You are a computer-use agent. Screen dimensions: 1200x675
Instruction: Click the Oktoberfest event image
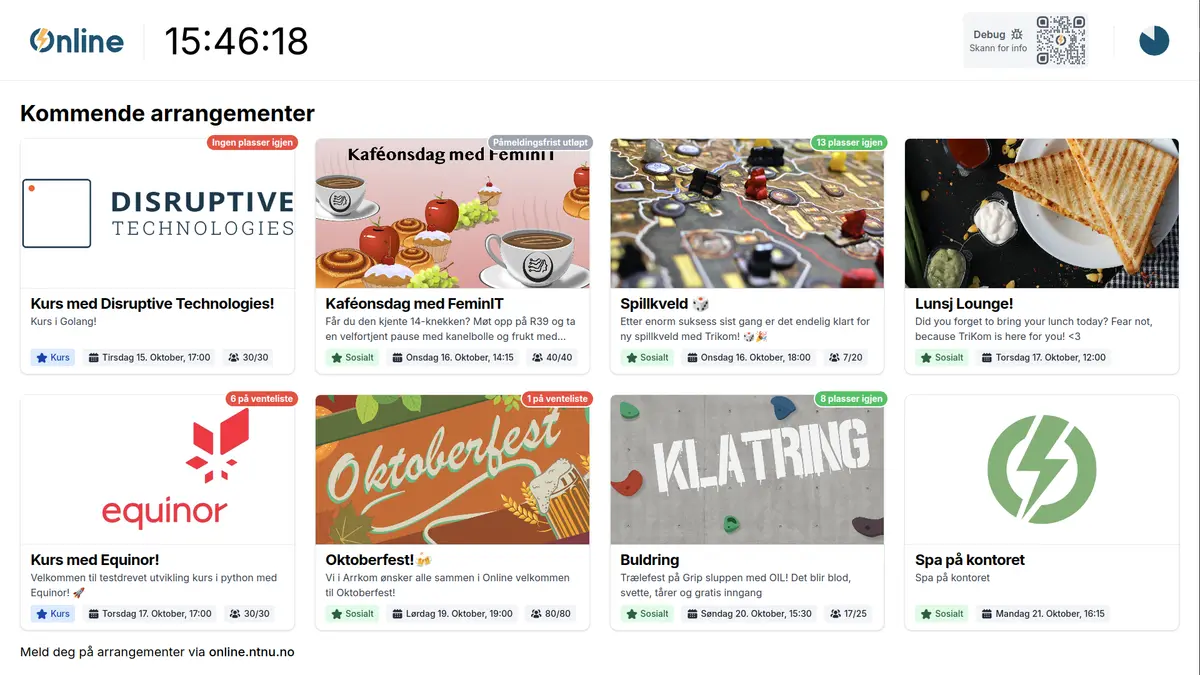pos(452,470)
